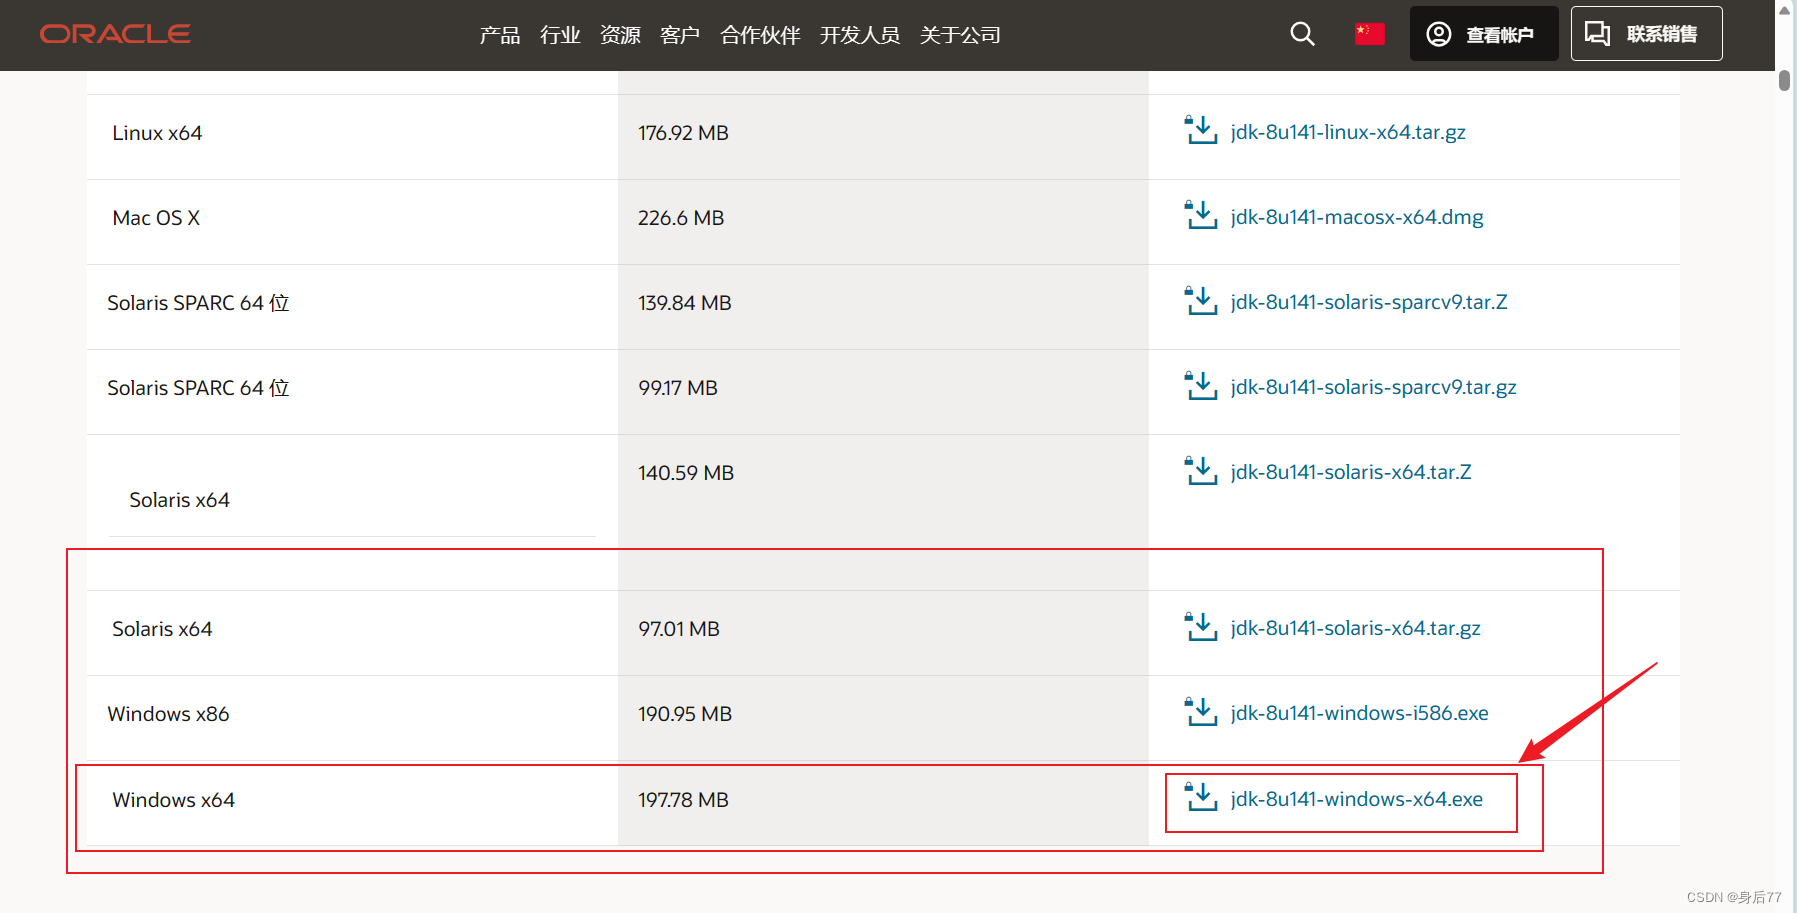Click the page vertical scrollbar thumb
Viewport: 1797px width, 913px height.
click(x=1785, y=80)
